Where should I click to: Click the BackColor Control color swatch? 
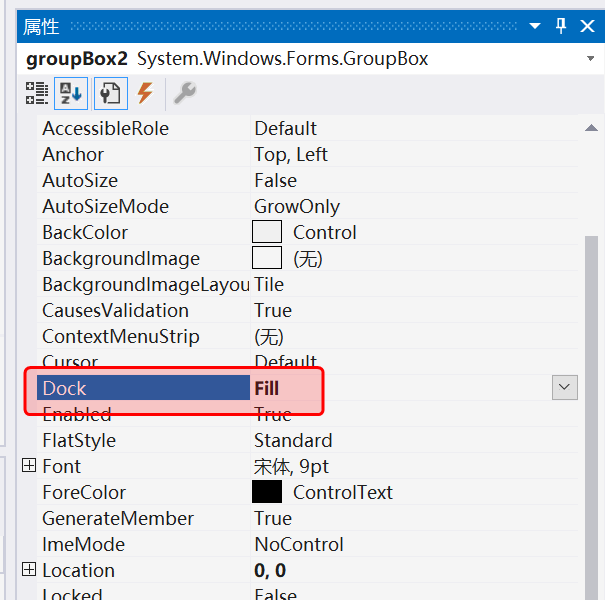(267, 232)
